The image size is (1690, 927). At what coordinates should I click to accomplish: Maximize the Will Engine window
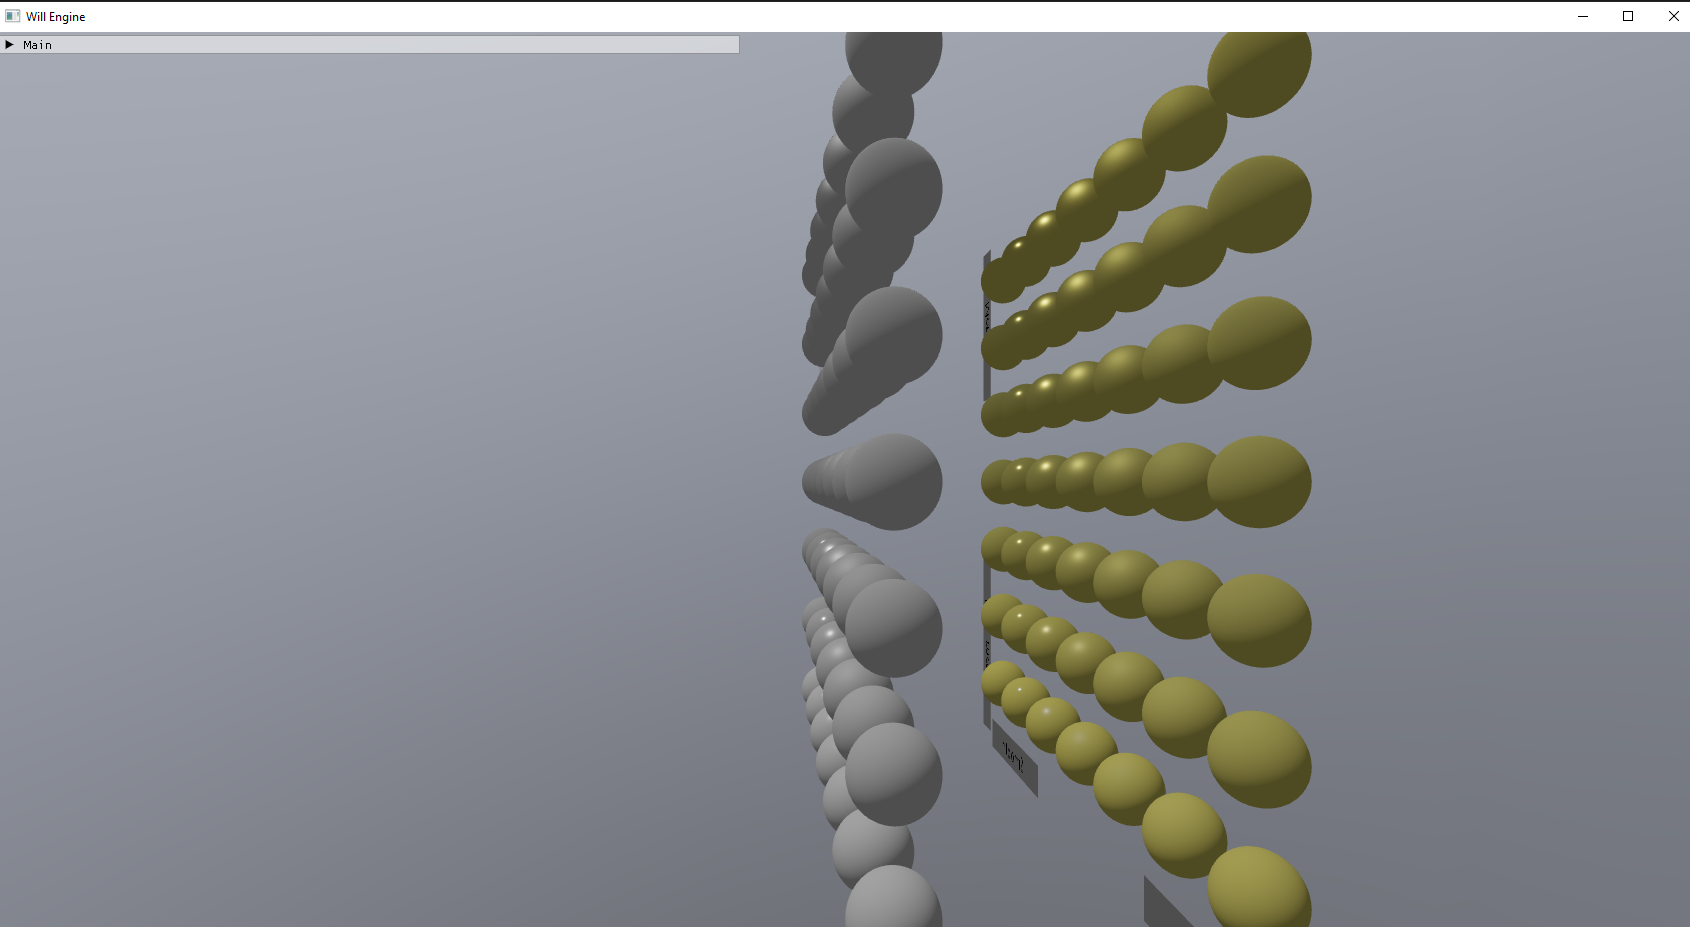pyautogui.click(x=1628, y=16)
